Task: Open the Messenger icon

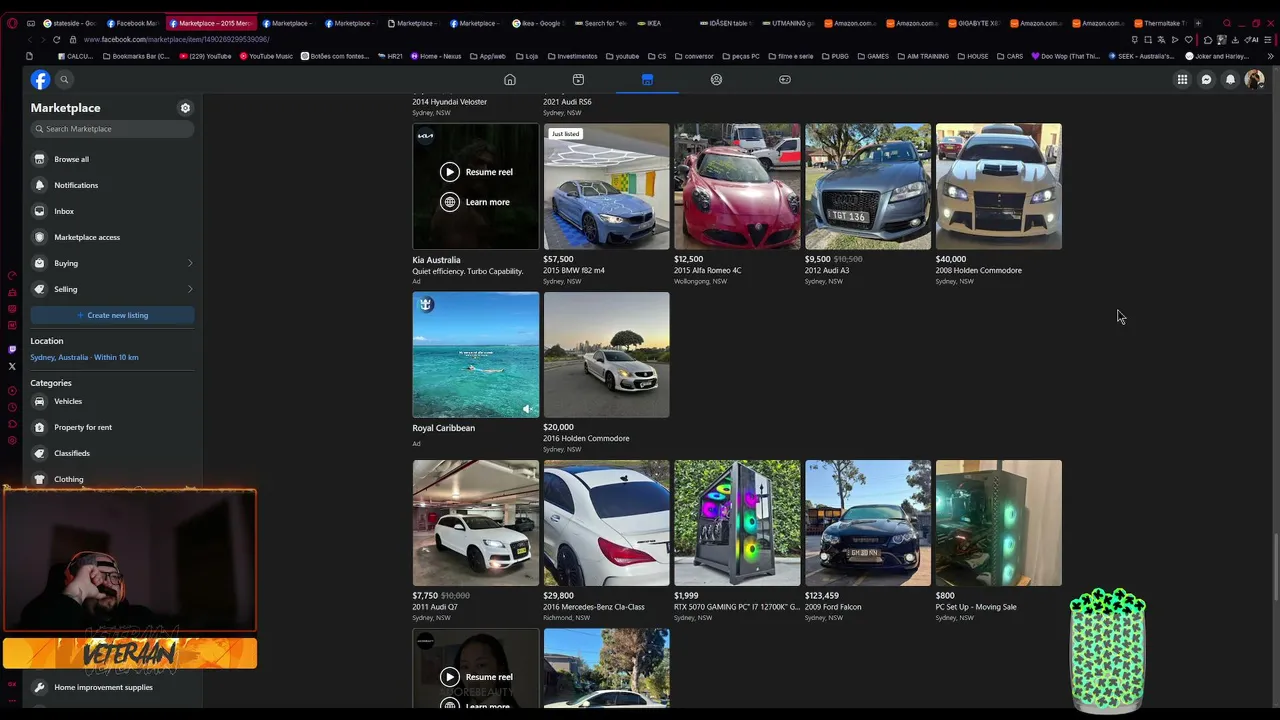Action: (x=1206, y=79)
